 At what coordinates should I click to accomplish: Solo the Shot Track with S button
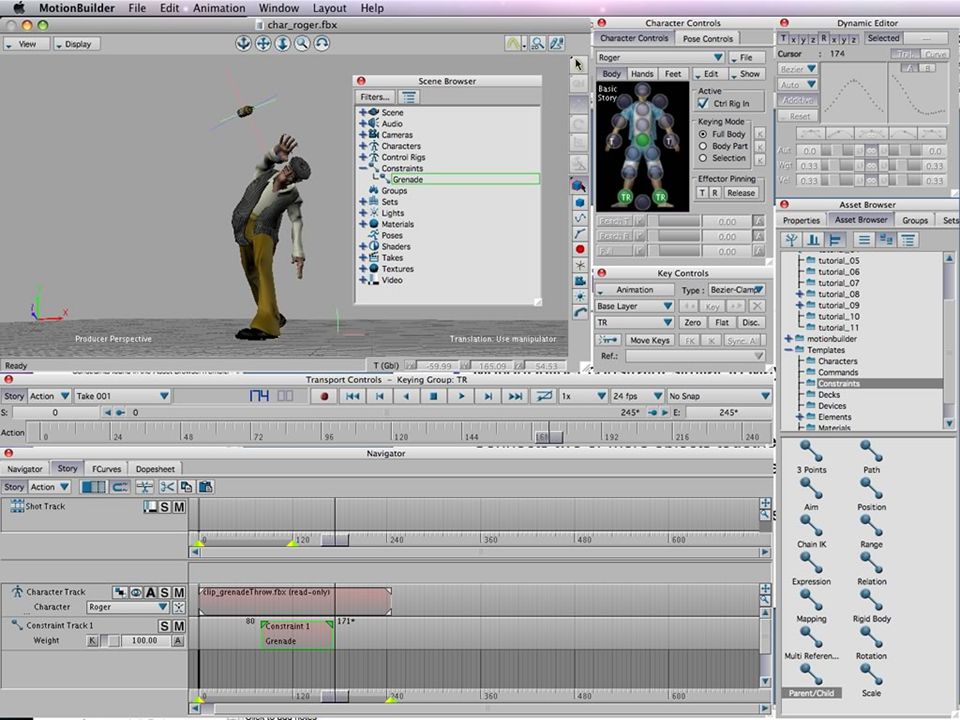coord(164,507)
